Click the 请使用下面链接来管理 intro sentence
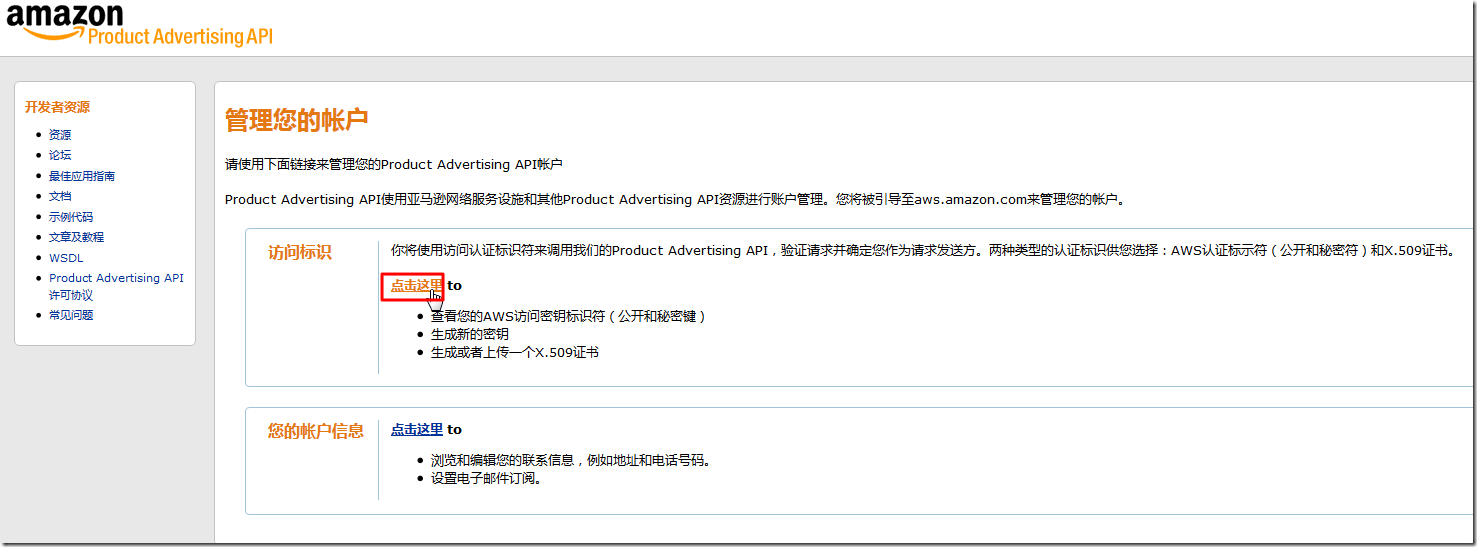This screenshot has width=1477, height=547. (x=394, y=164)
